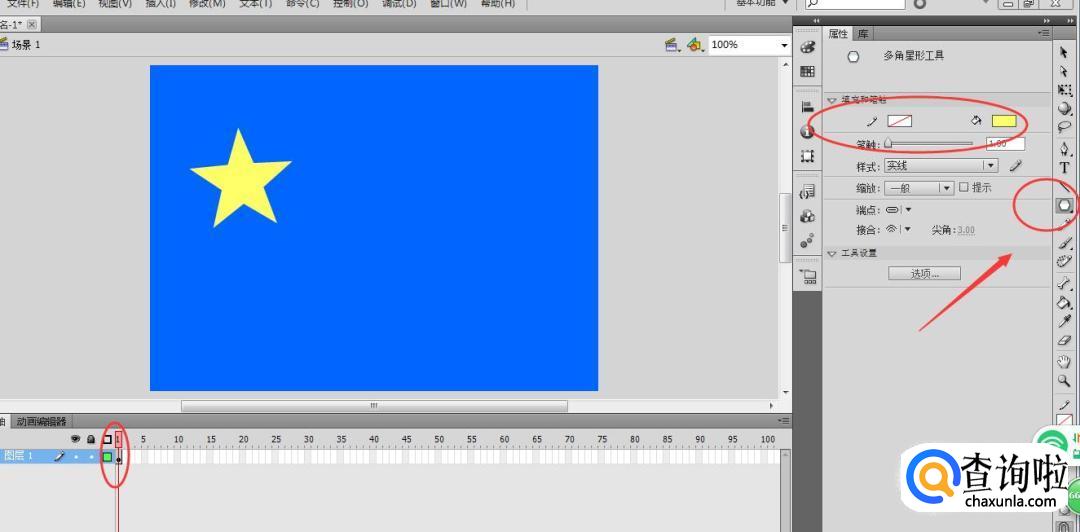Switch to the 动画编辑器 tab

click(43, 421)
